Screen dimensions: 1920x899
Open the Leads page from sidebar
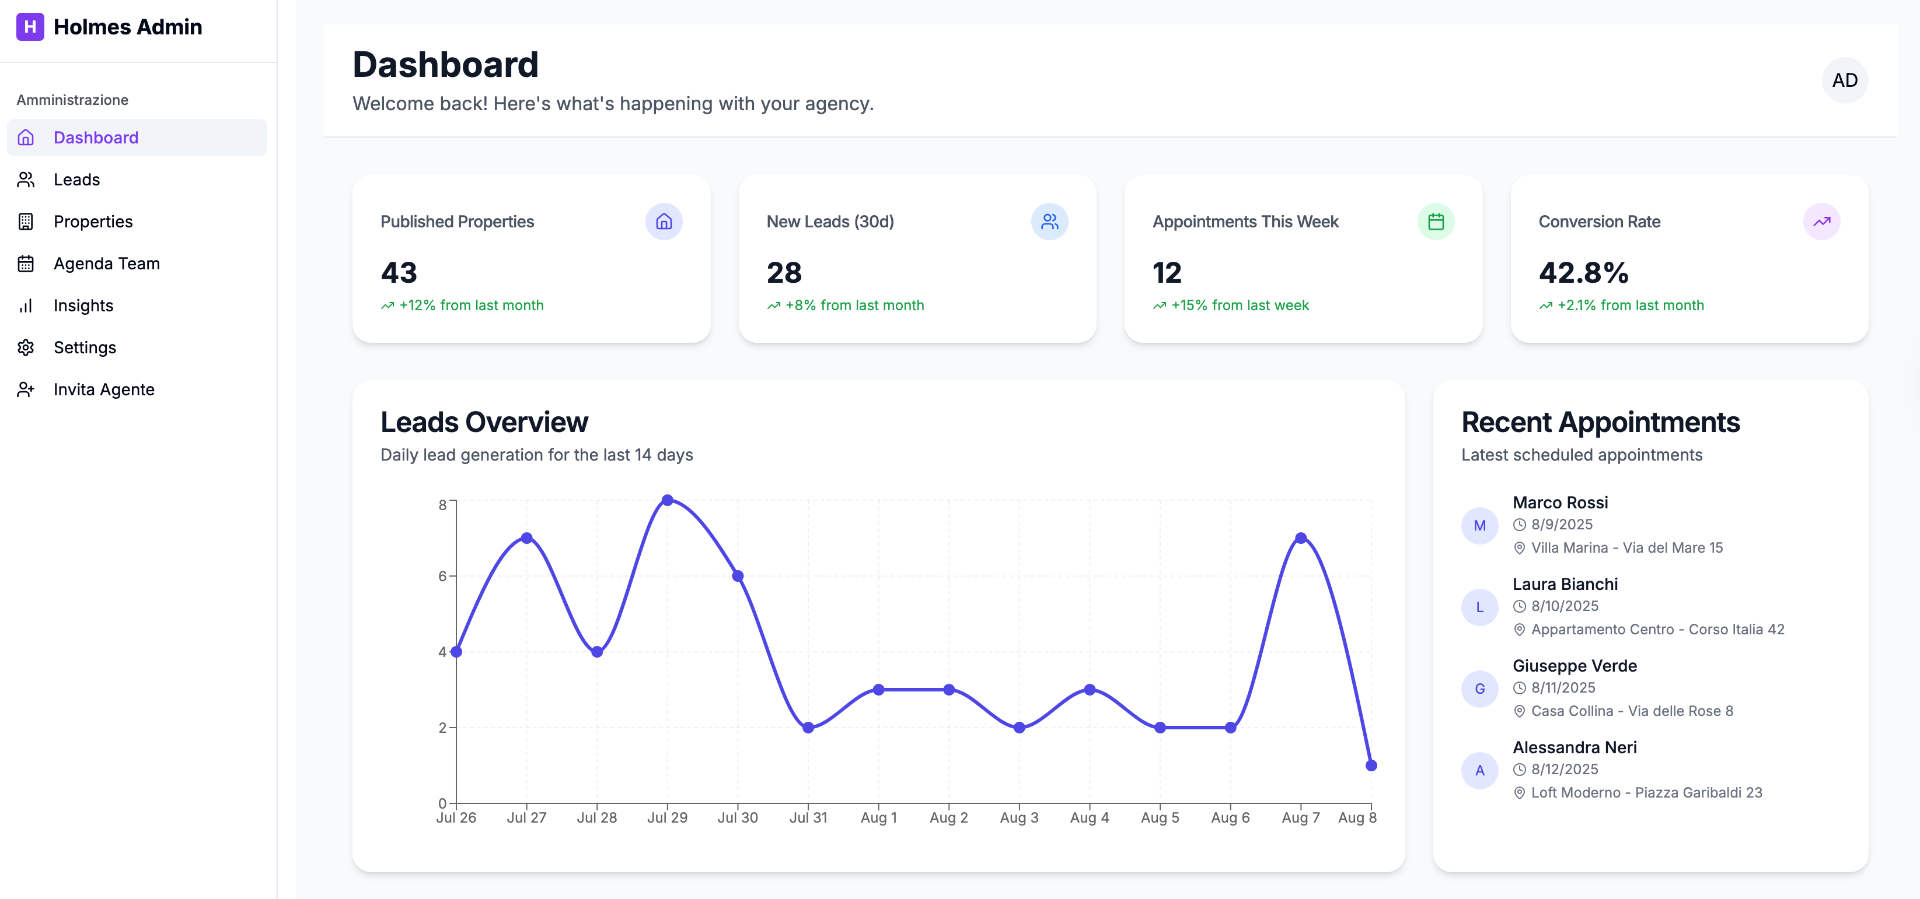pyautogui.click(x=77, y=180)
